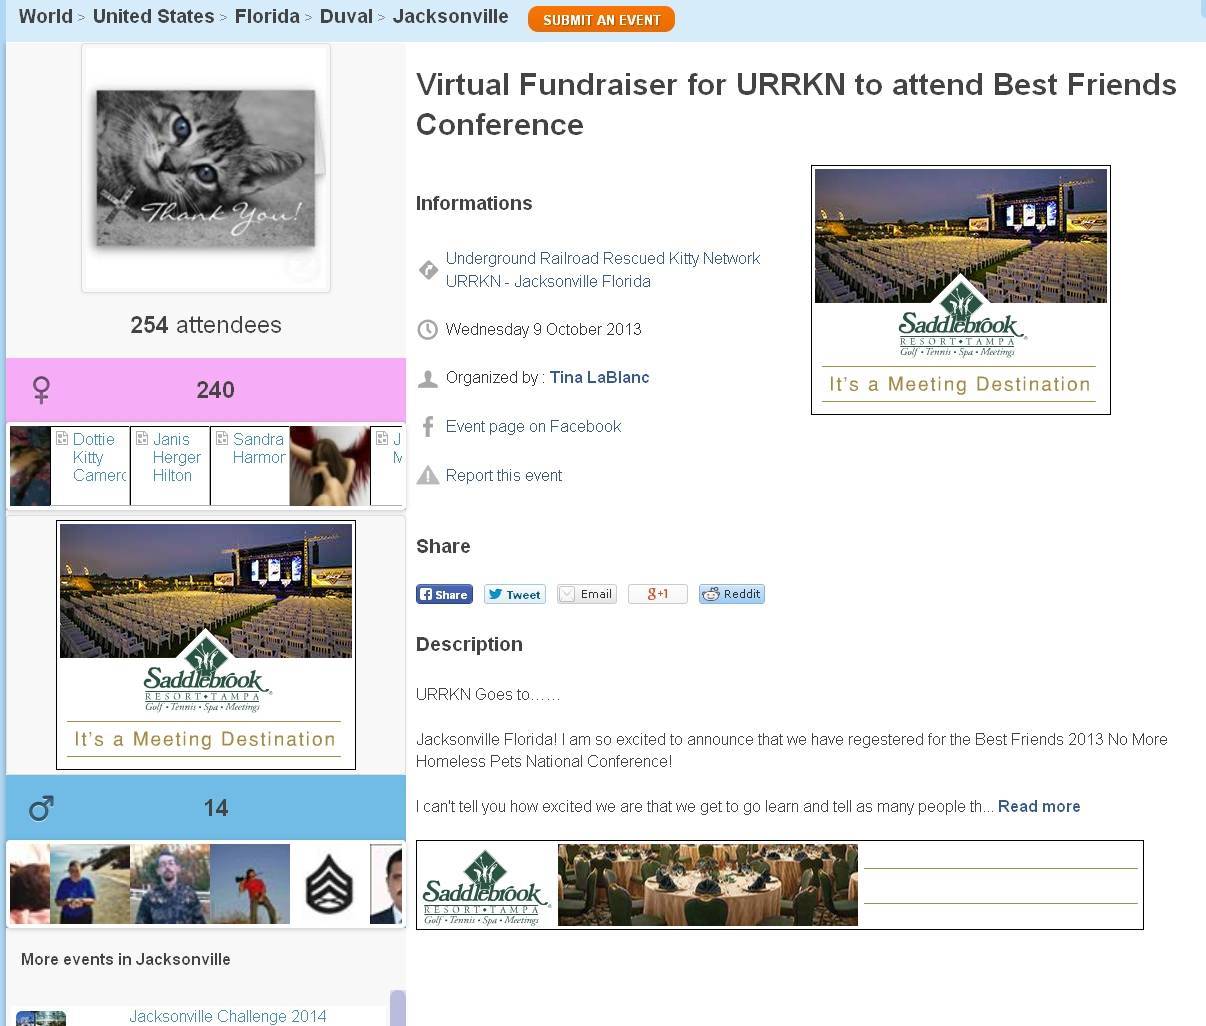
Task: Click the warning icon beside Report this event
Action: 428,475
